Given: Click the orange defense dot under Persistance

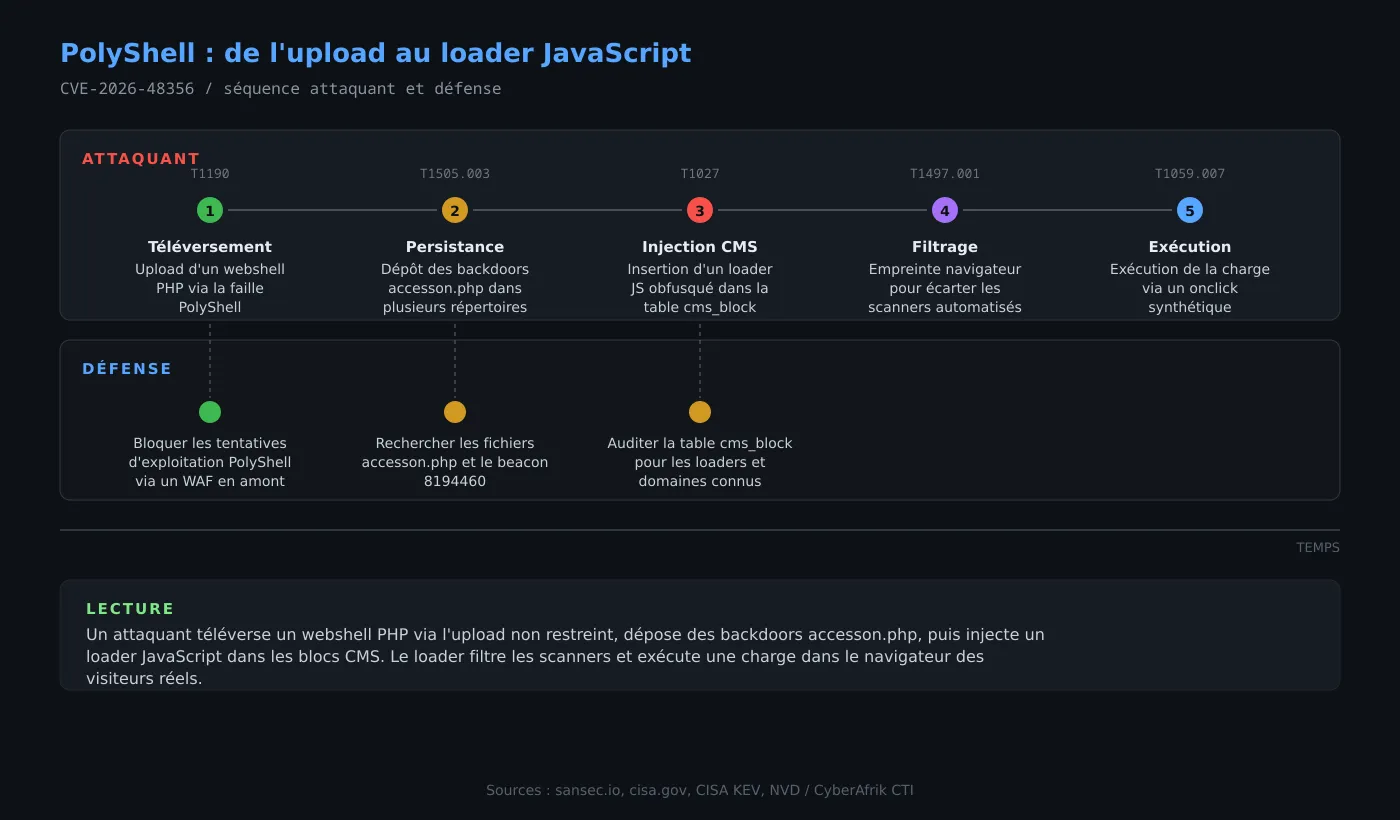Looking at the screenshot, I should point(455,412).
